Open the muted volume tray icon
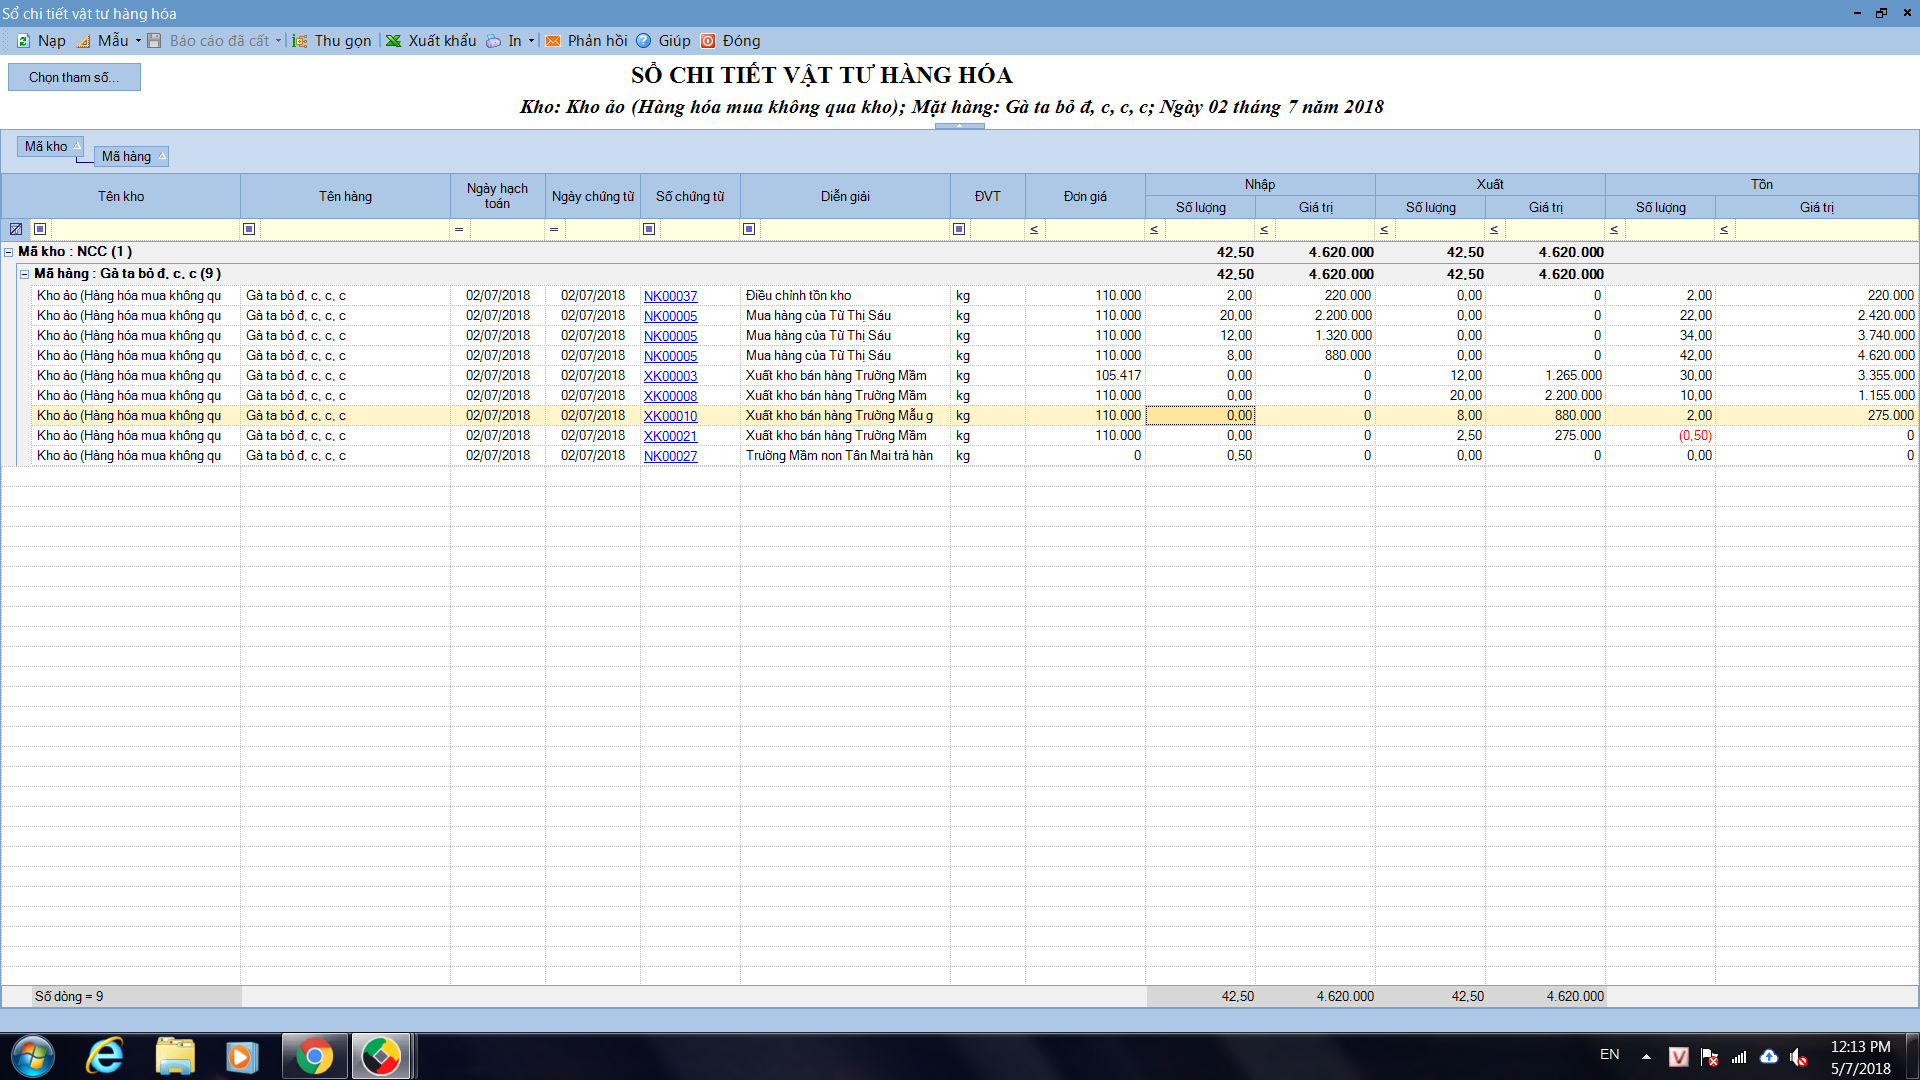This screenshot has width=1920, height=1080. (x=1799, y=1056)
